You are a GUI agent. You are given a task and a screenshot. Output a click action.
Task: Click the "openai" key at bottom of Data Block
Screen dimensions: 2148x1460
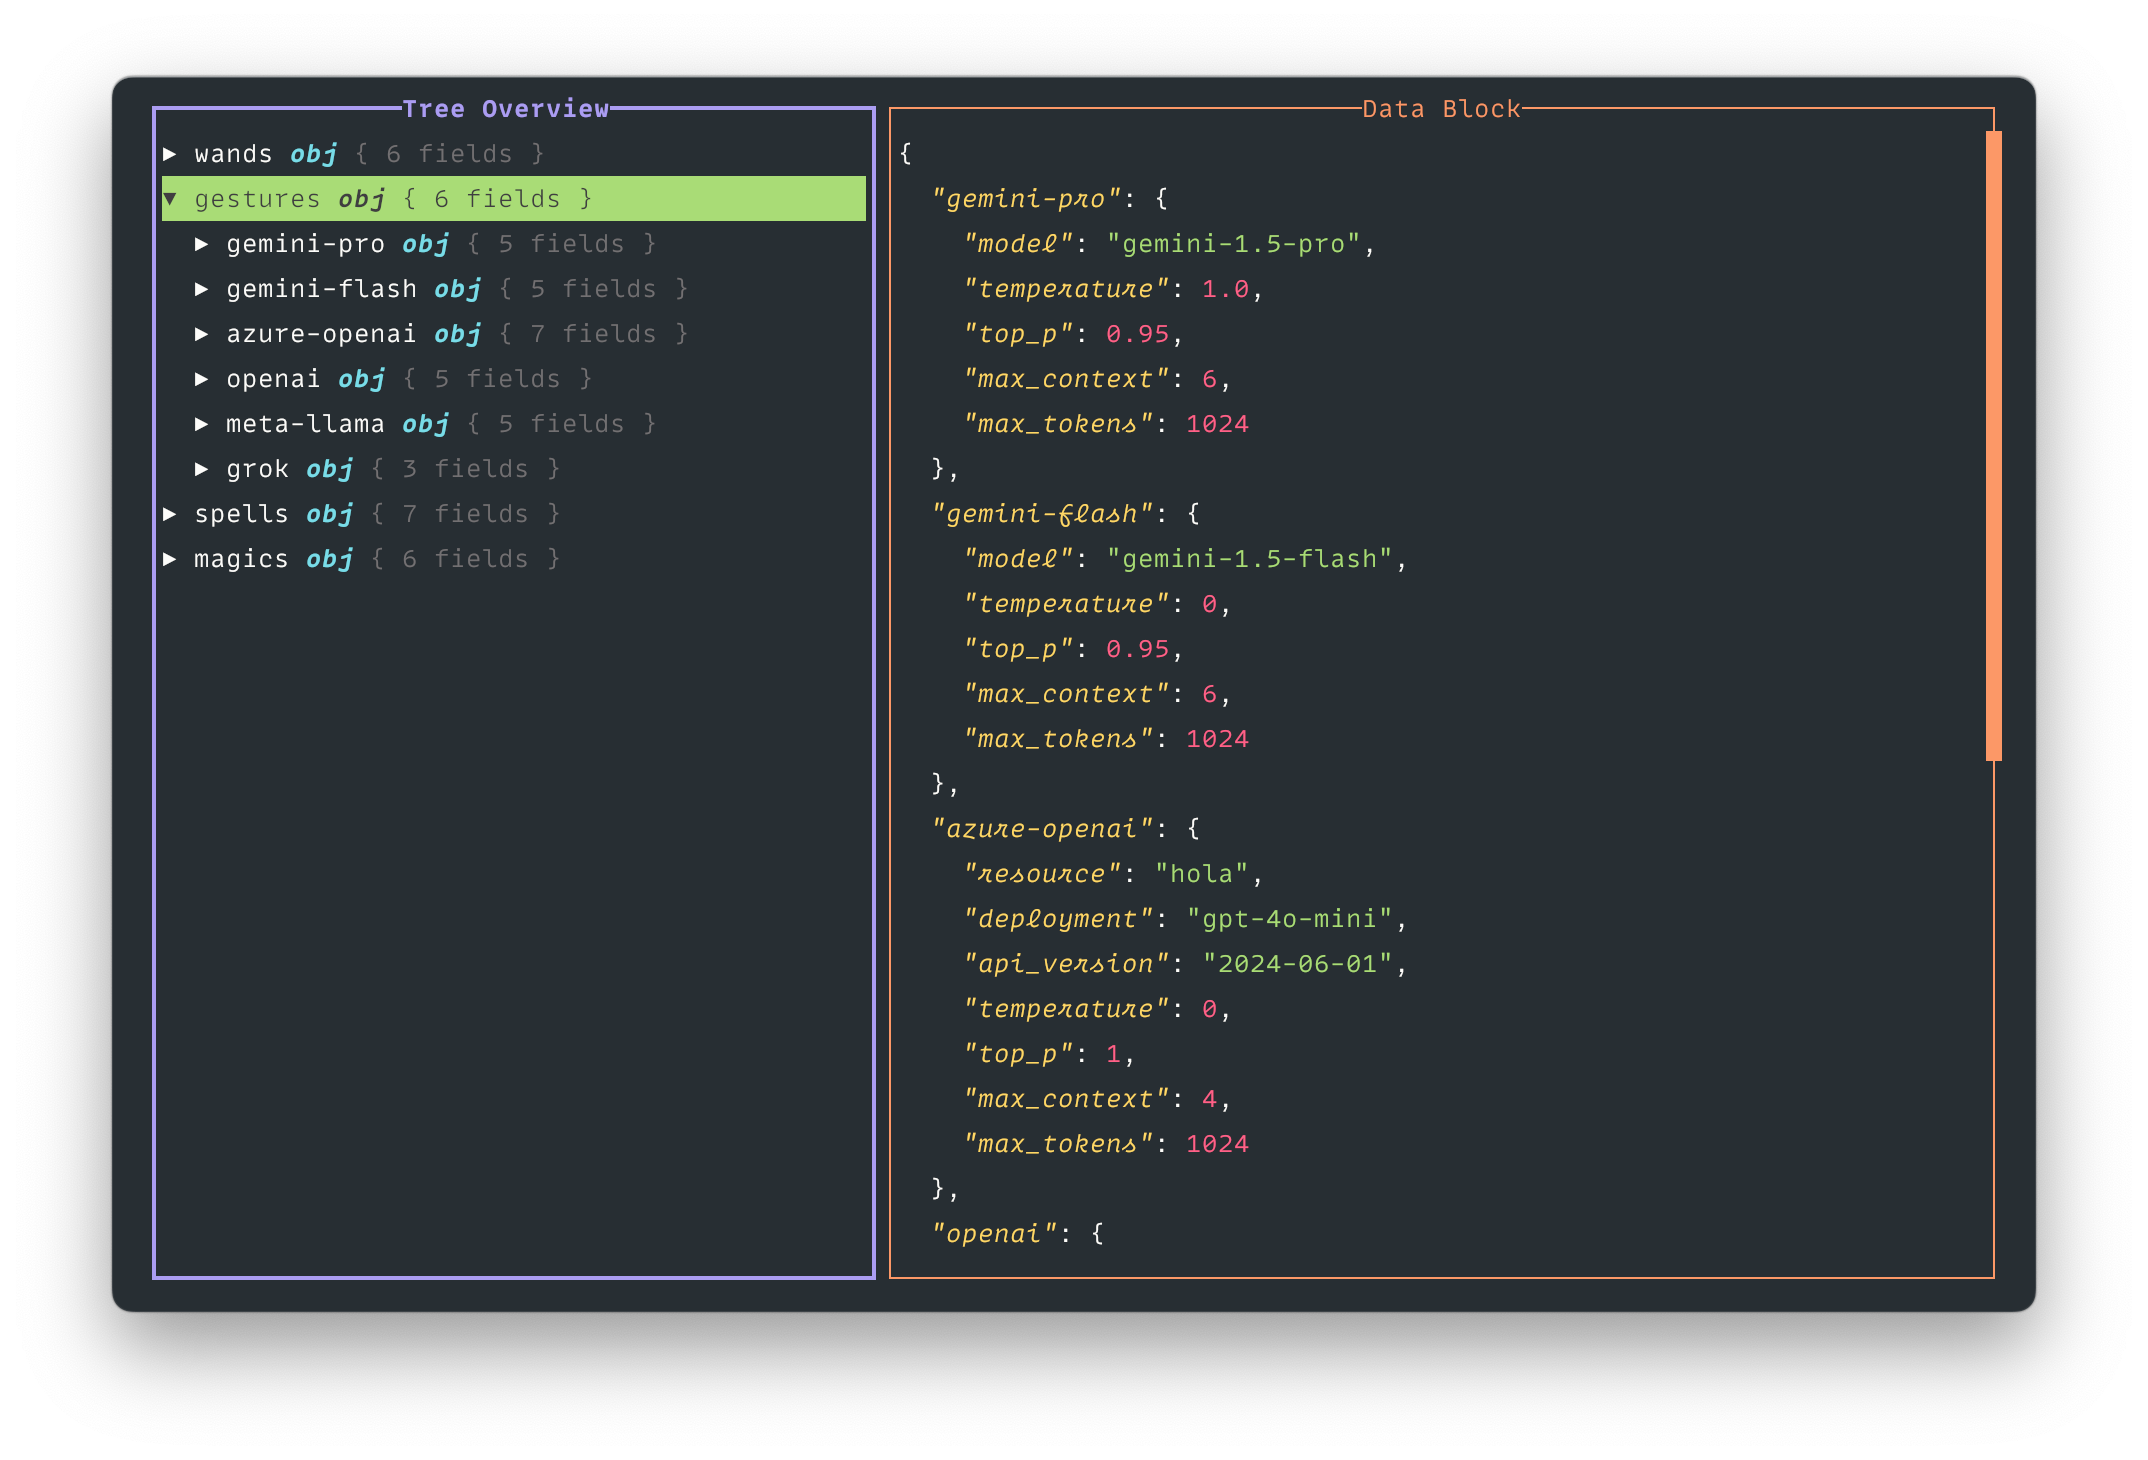[994, 1234]
